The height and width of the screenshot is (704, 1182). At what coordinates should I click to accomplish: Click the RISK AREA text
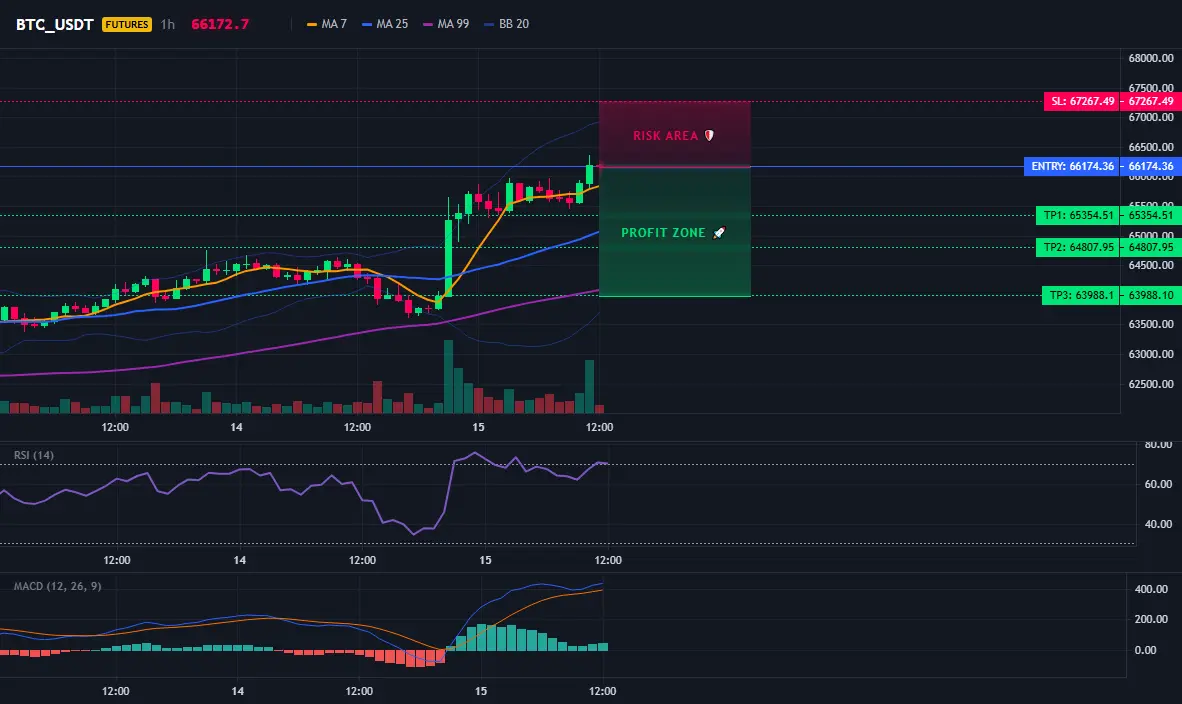(x=666, y=136)
